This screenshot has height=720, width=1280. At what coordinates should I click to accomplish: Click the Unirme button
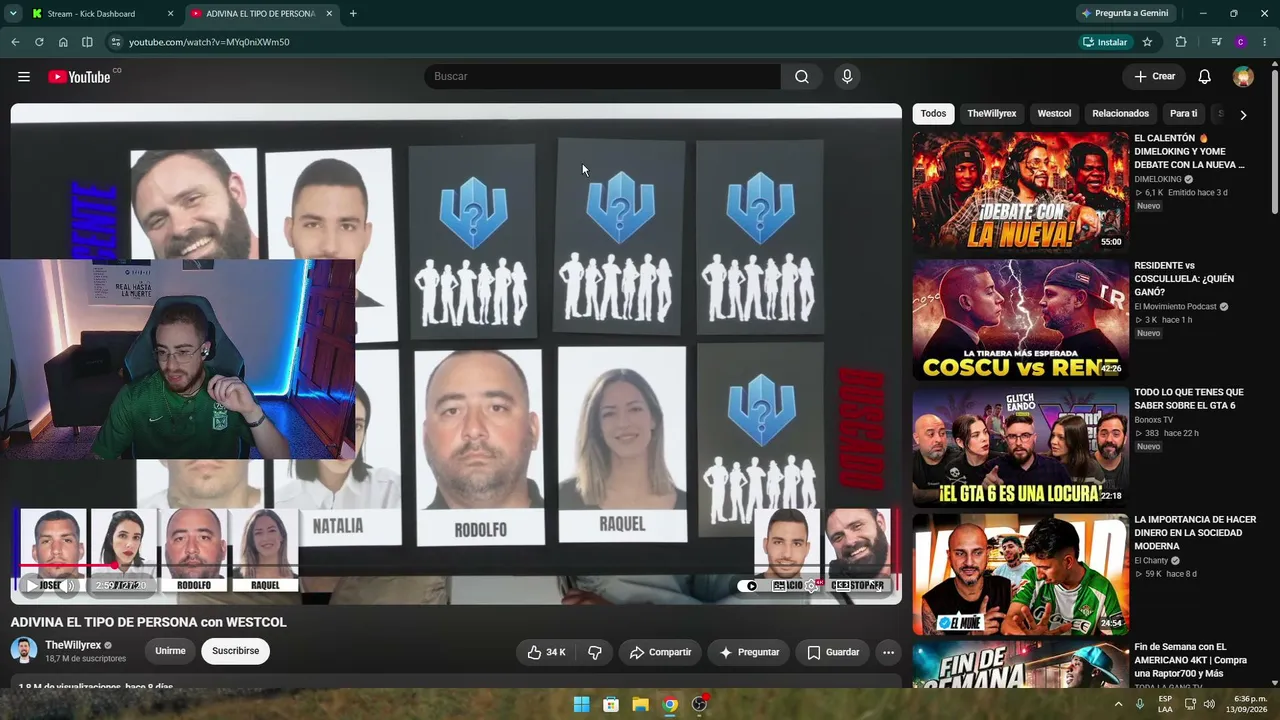170,651
